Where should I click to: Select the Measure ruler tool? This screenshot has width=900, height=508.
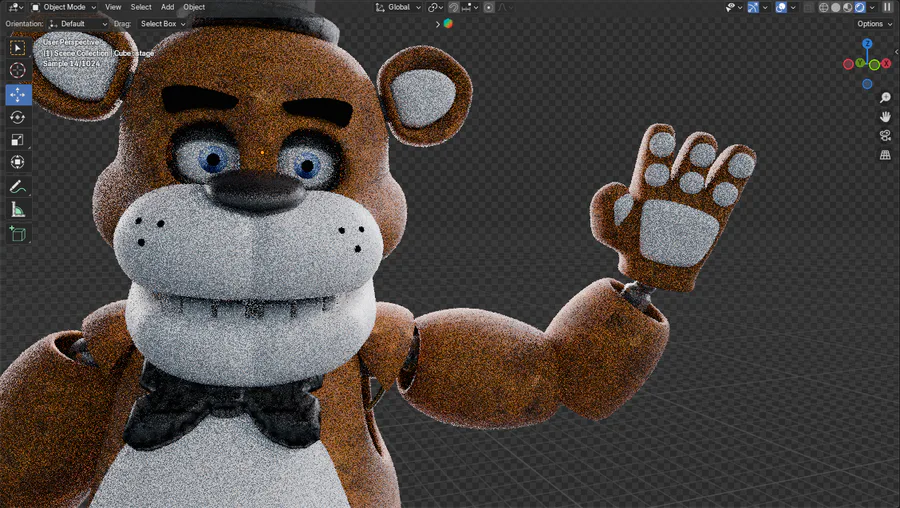click(18, 210)
